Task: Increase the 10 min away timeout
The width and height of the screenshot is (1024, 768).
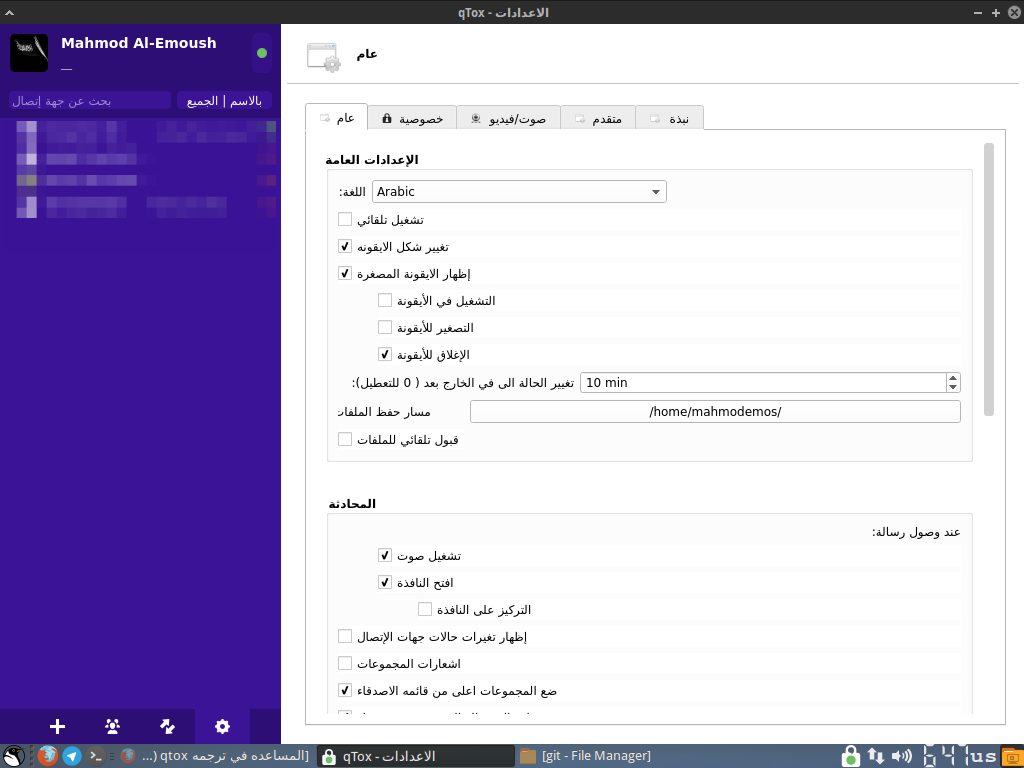Action: tap(953, 378)
